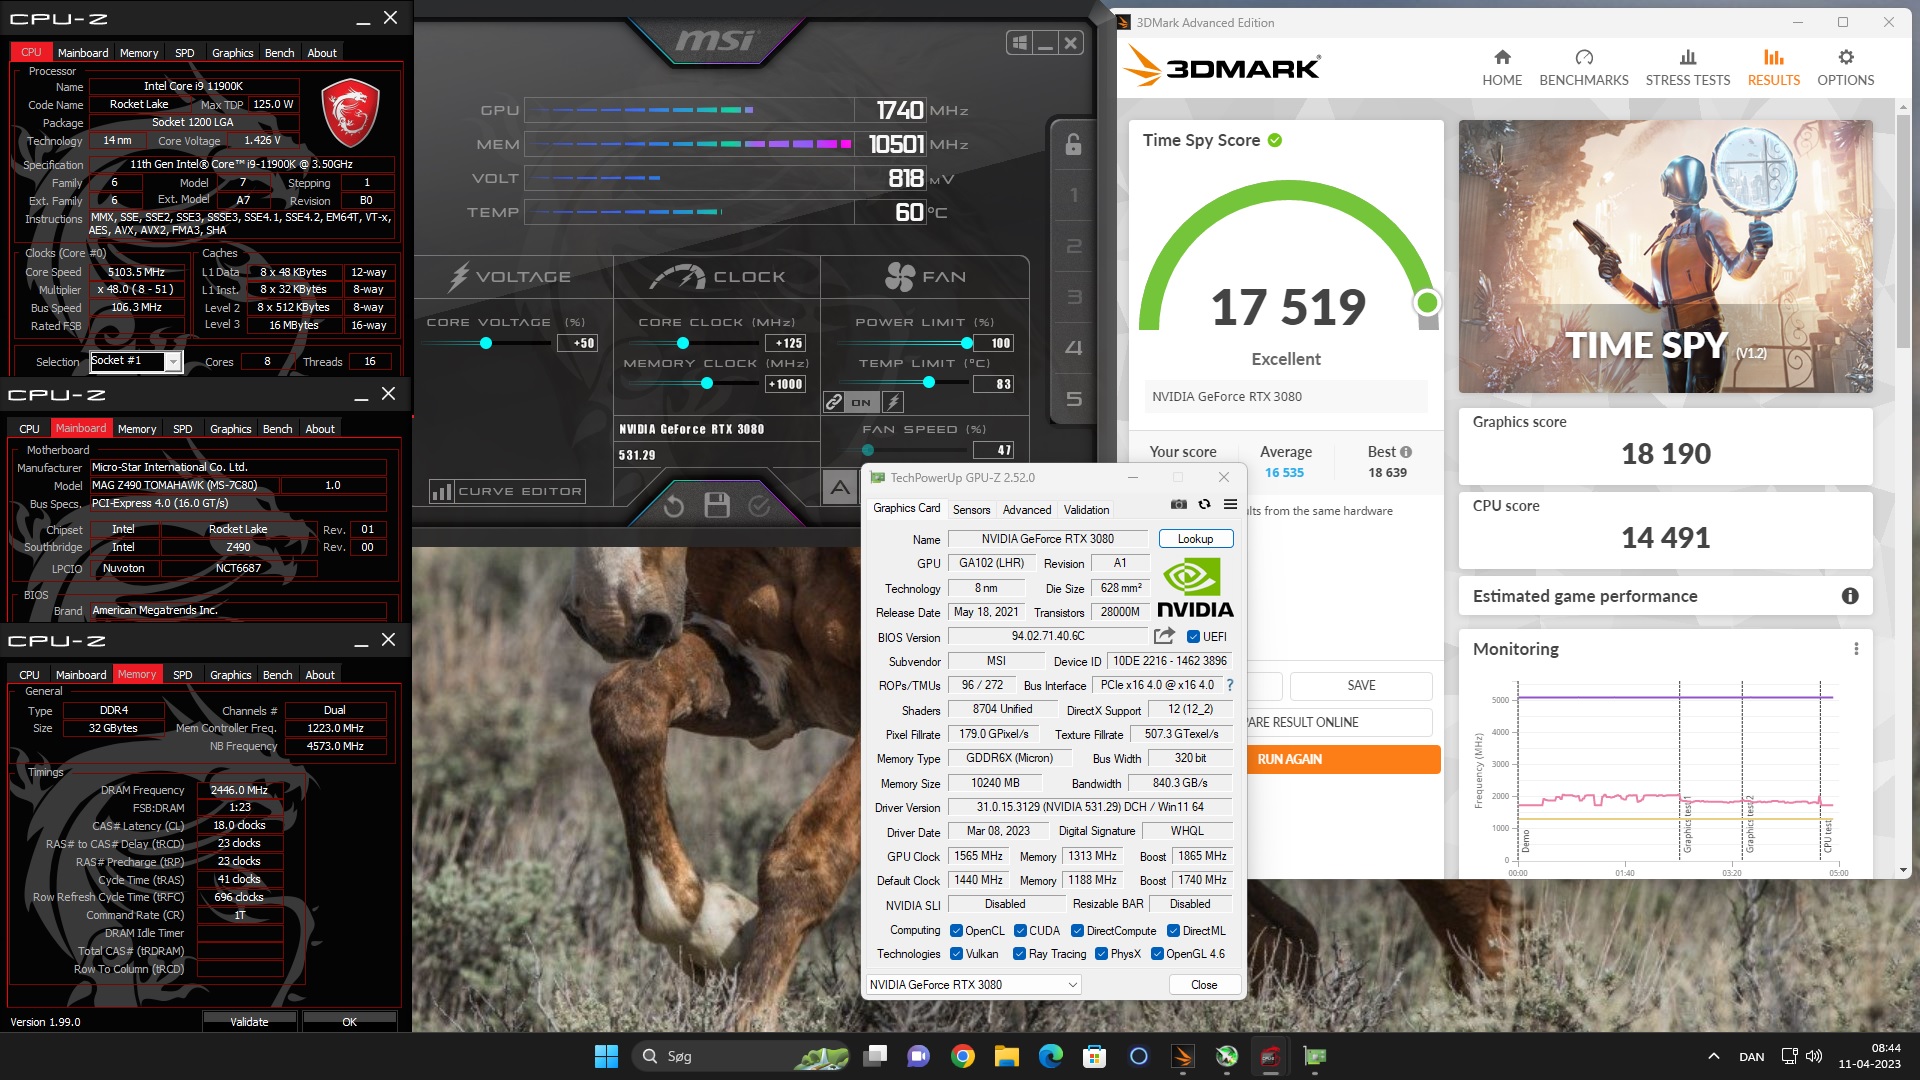The width and height of the screenshot is (1920, 1080).
Task: Open Google Chrome from the taskbar
Action: click(962, 1056)
